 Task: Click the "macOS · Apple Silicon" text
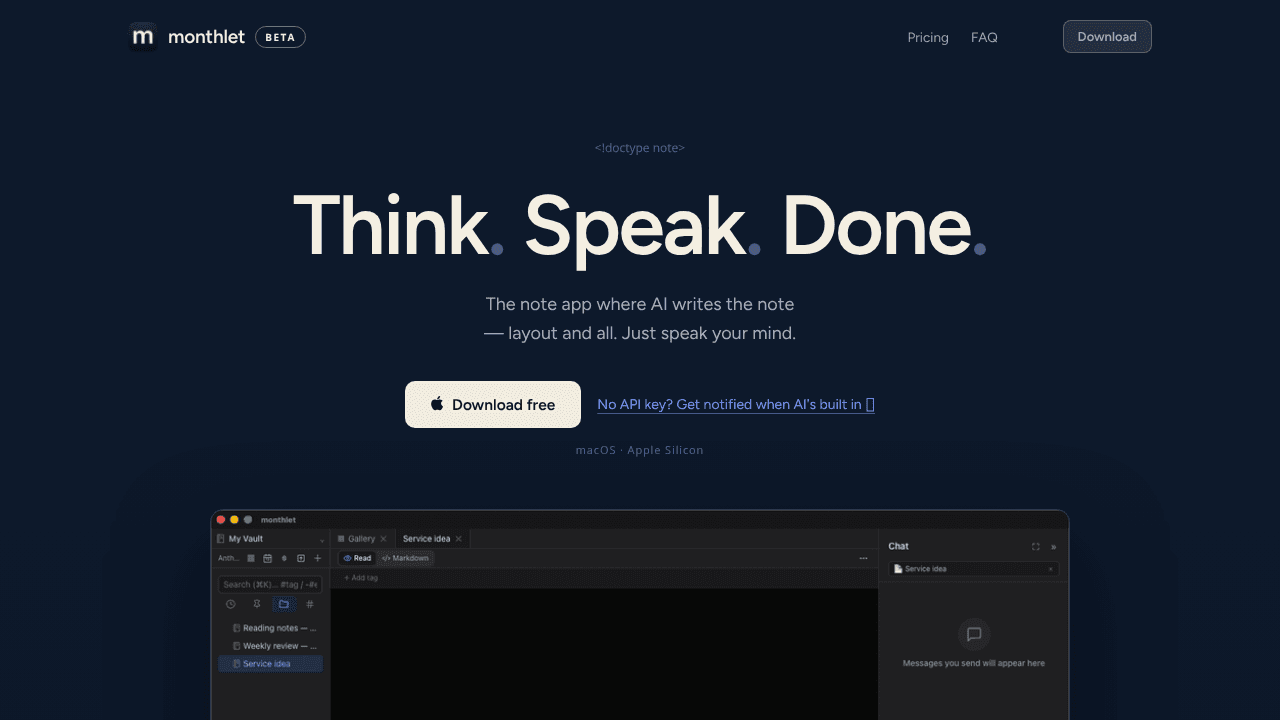(640, 450)
